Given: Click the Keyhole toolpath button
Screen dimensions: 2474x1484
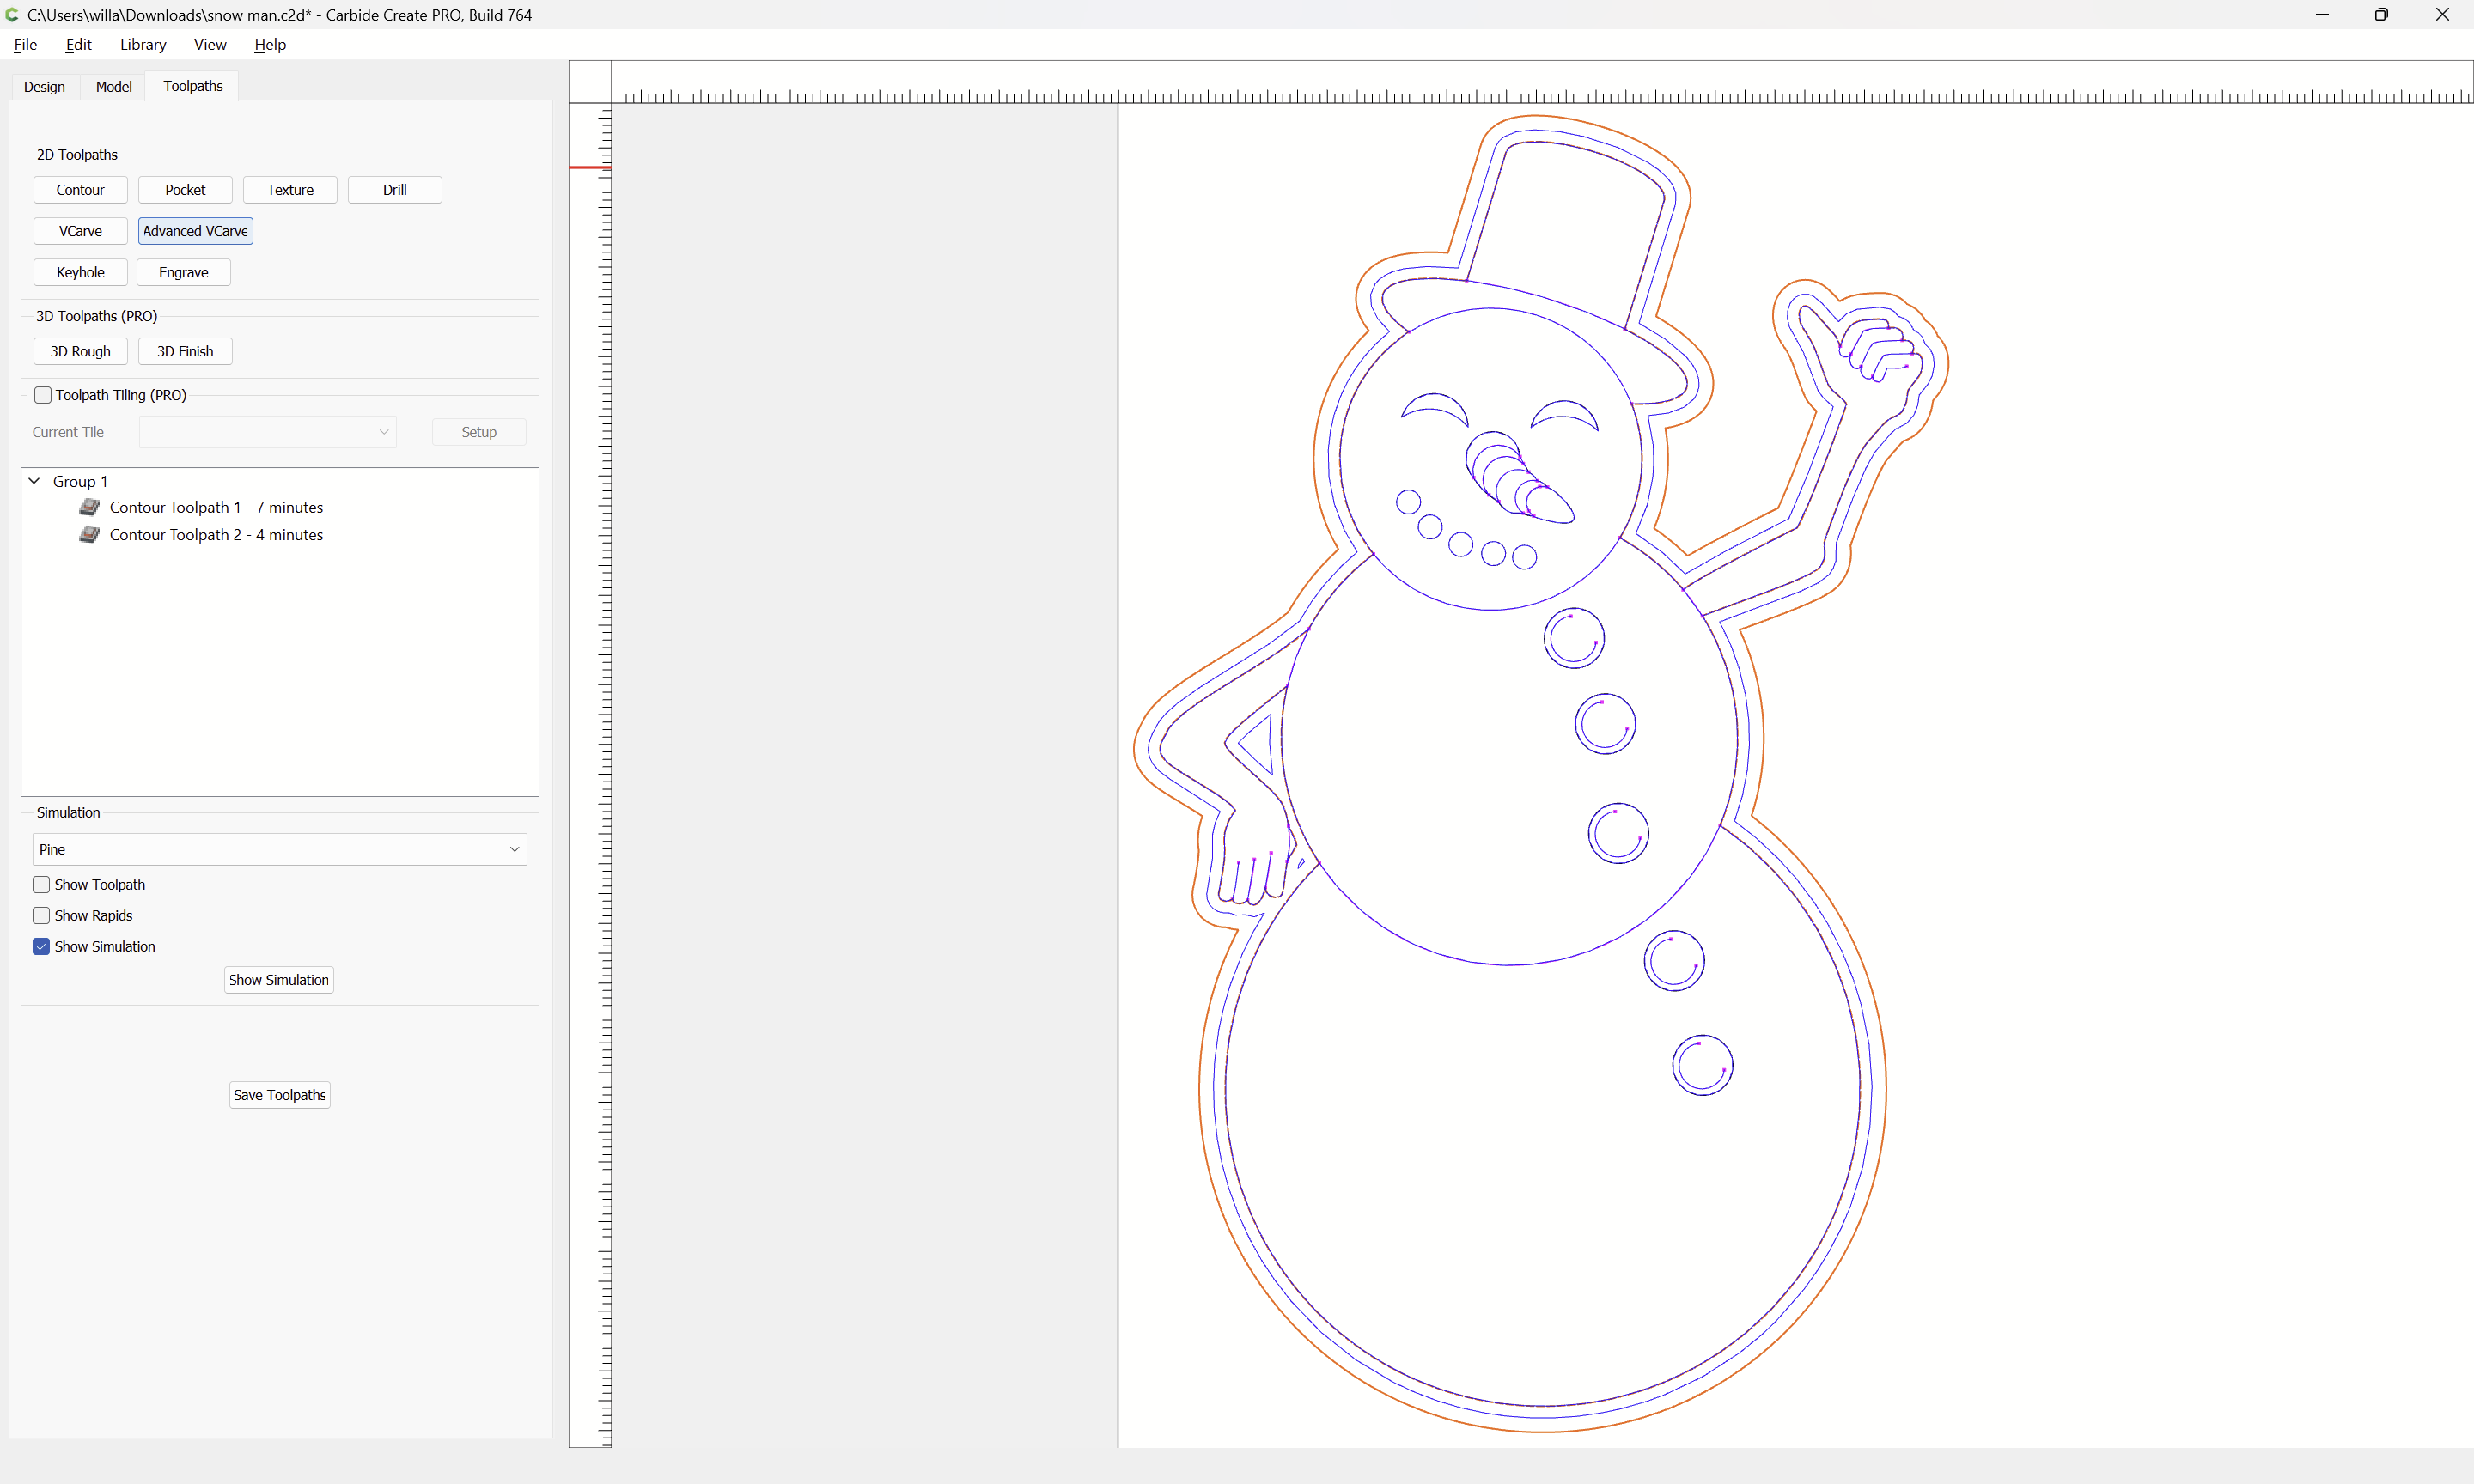Looking at the screenshot, I should pyautogui.click(x=80, y=272).
